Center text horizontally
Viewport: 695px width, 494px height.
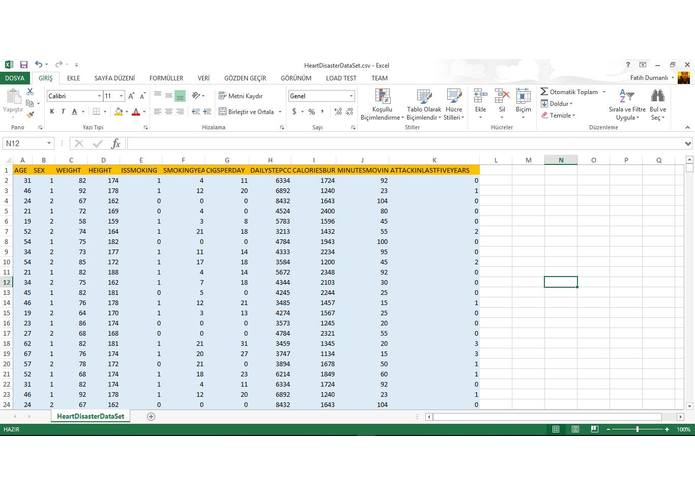pos(169,112)
